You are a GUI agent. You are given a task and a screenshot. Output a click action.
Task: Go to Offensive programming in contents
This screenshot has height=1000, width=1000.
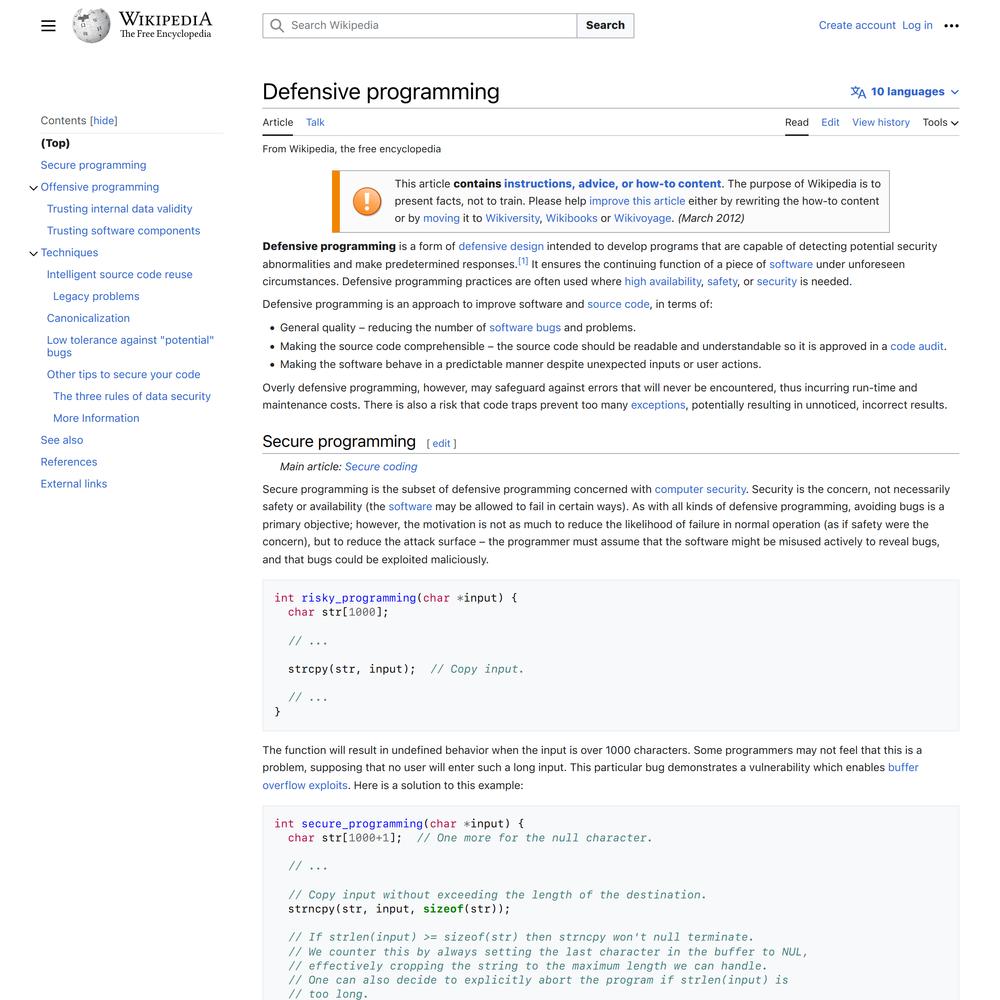click(99, 187)
